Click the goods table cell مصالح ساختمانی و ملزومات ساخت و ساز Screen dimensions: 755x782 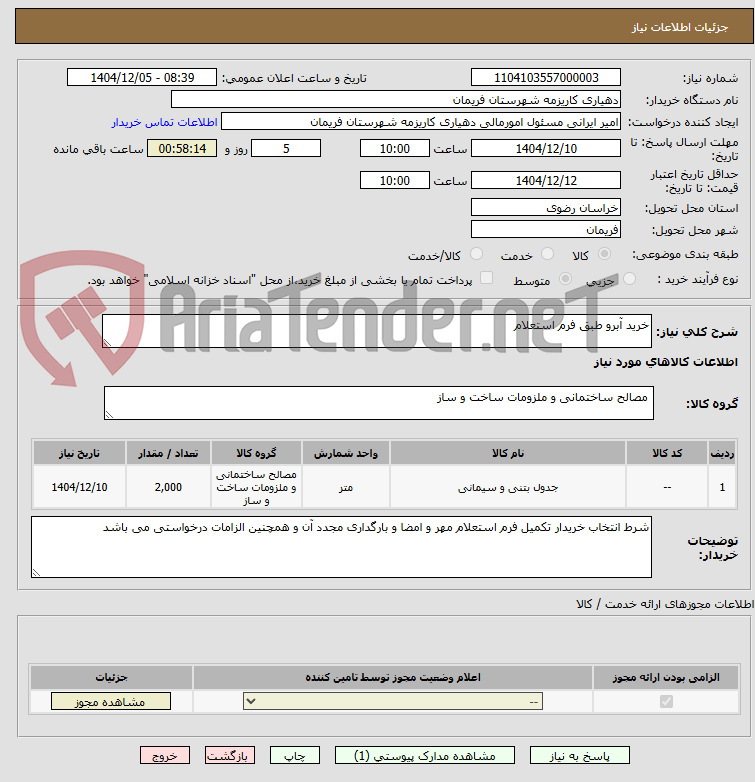256,487
